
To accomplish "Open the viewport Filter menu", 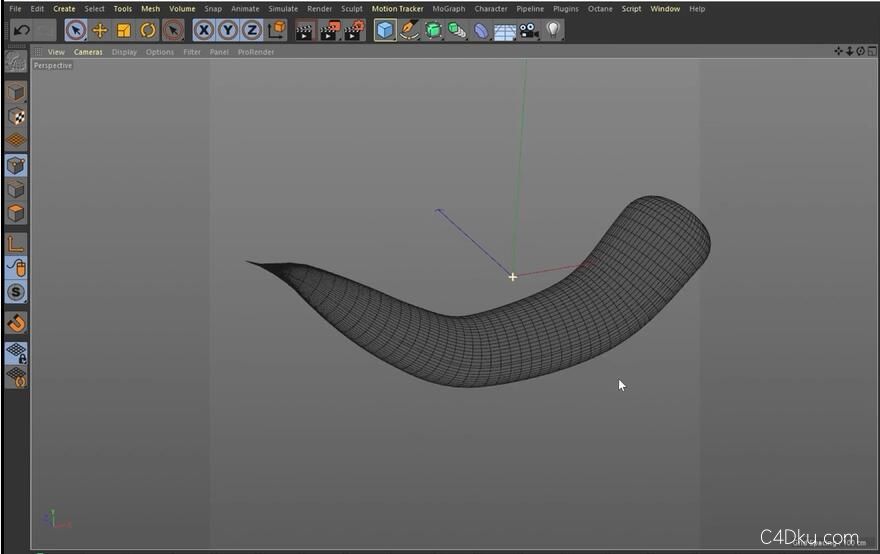I will [x=191, y=52].
